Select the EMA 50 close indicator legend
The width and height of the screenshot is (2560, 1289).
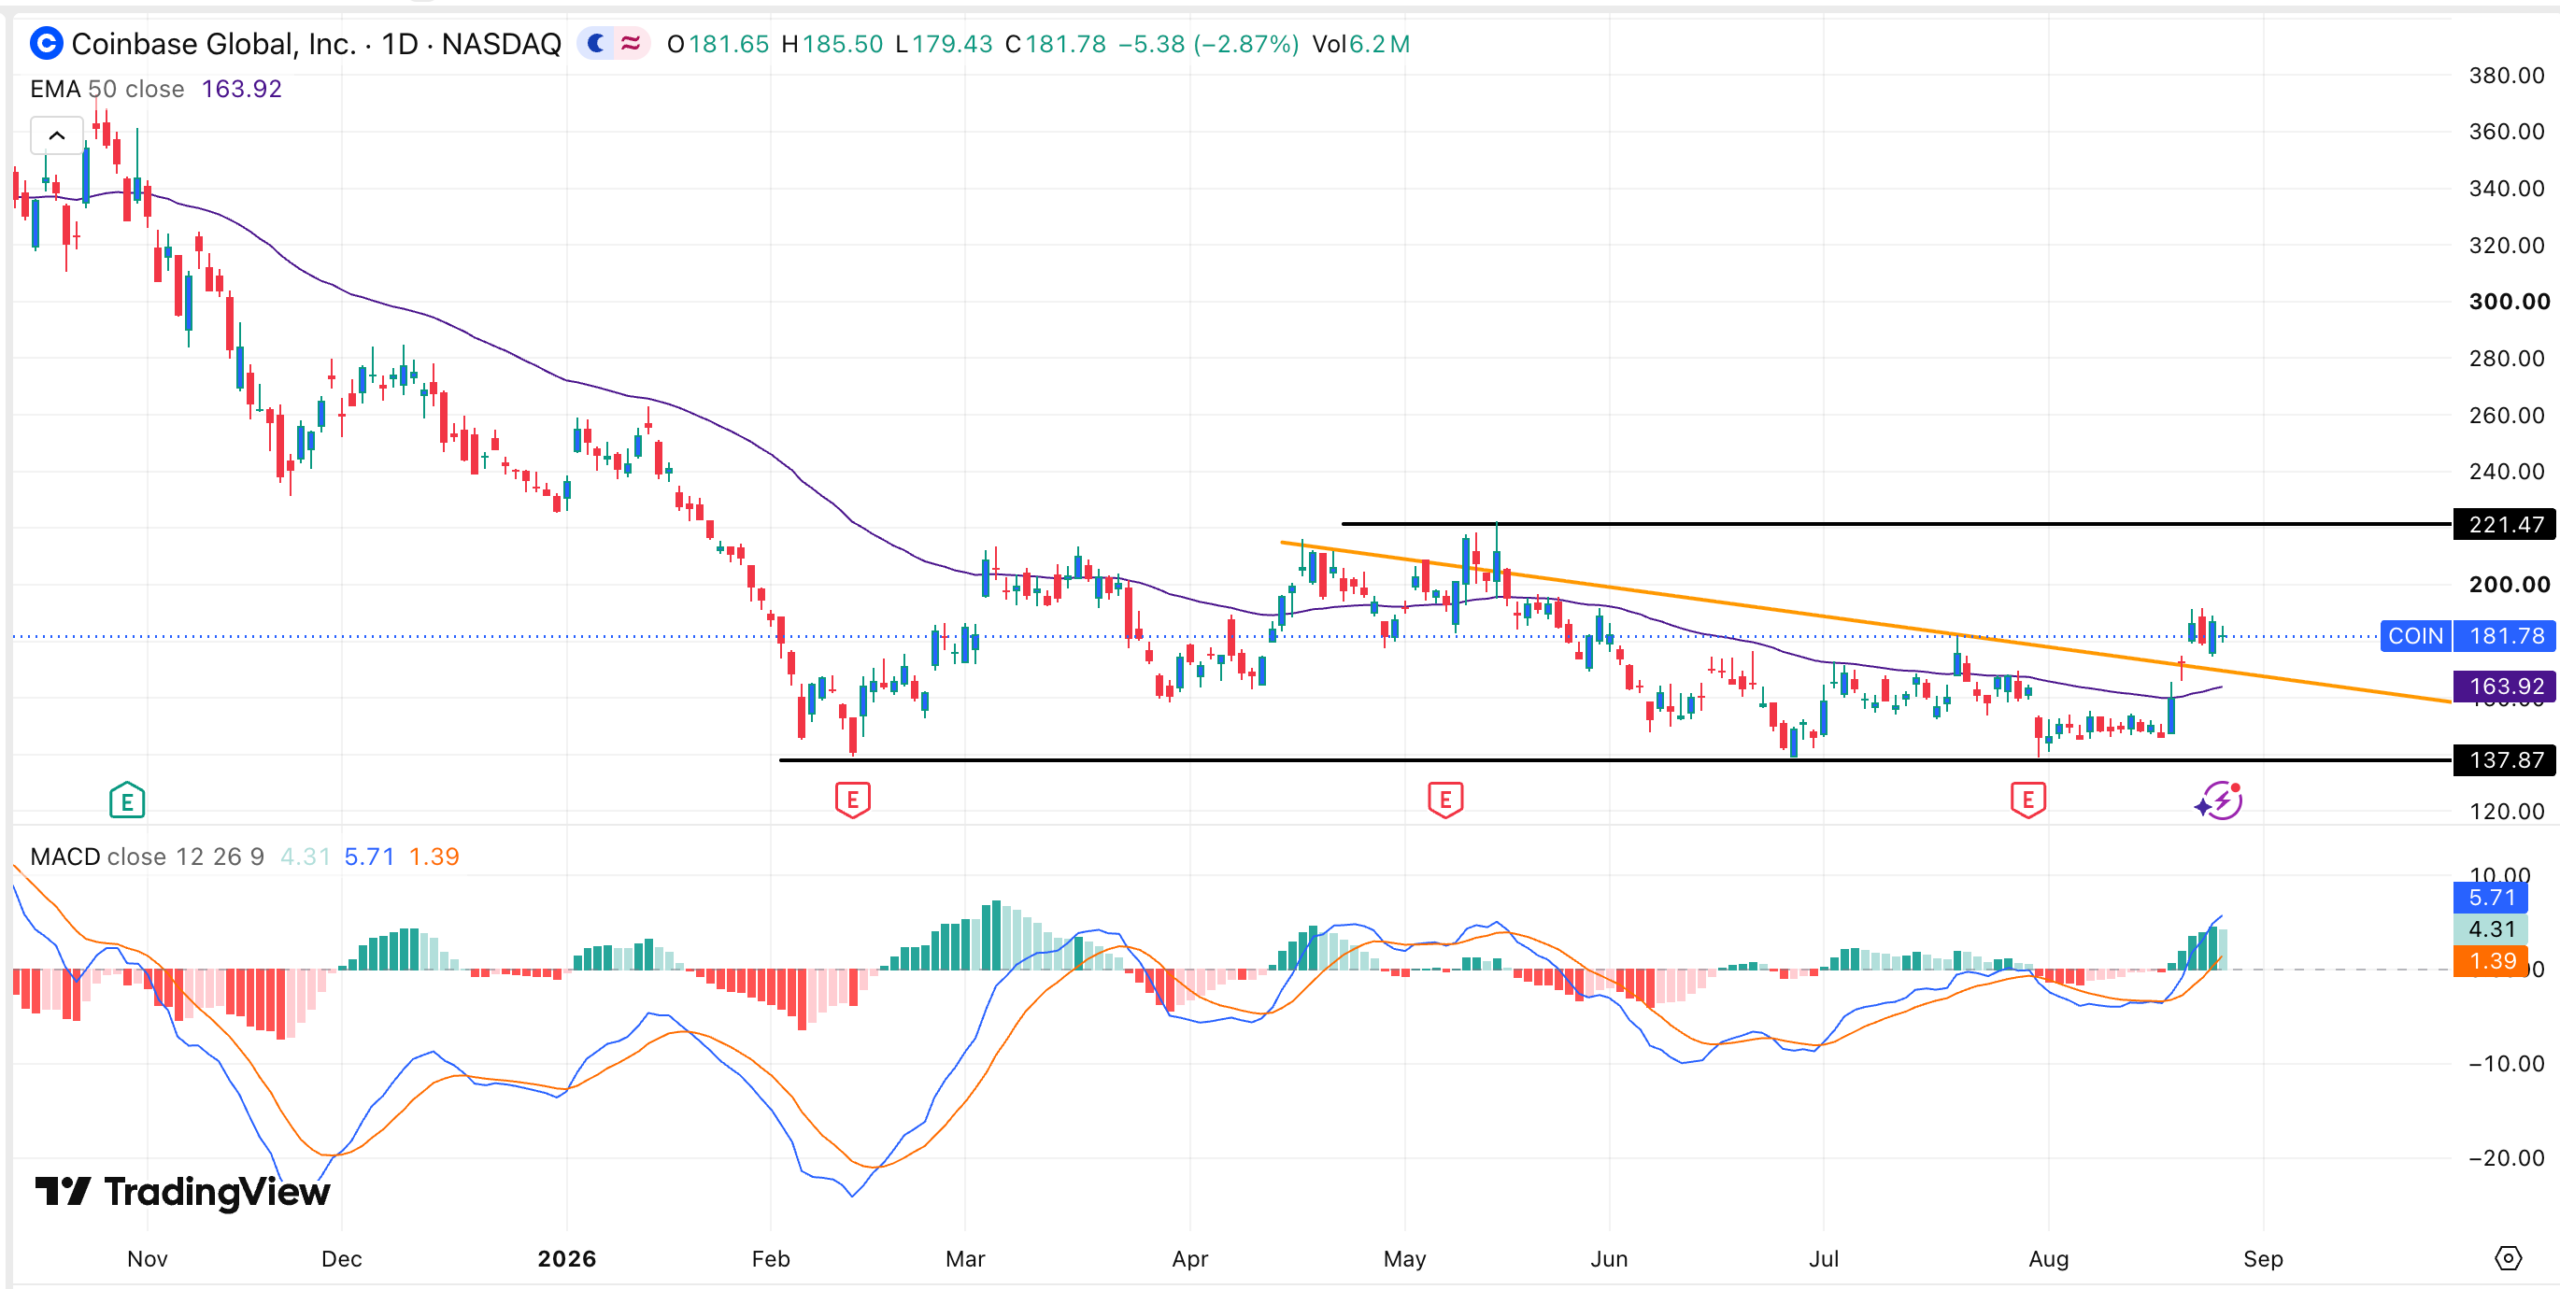tap(107, 89)
